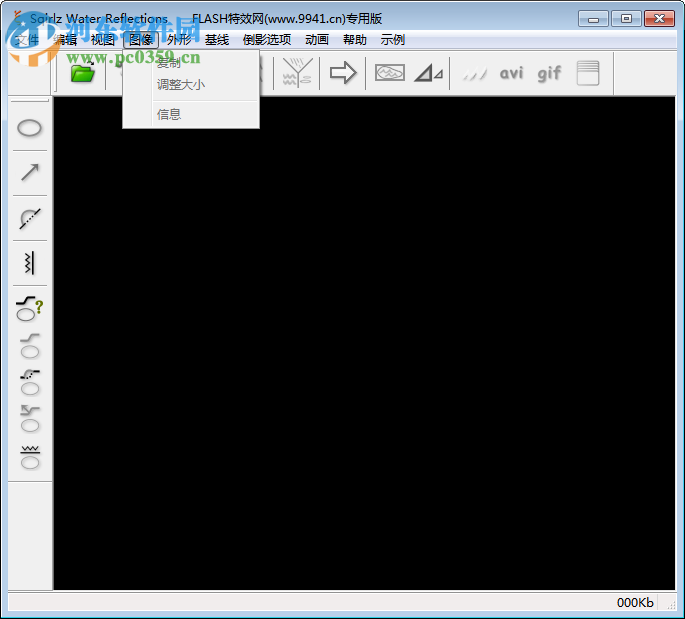The height and width of the screenshot is (619, 685).
Task: Click the gif export icon
Action: (x=549, y=73)
